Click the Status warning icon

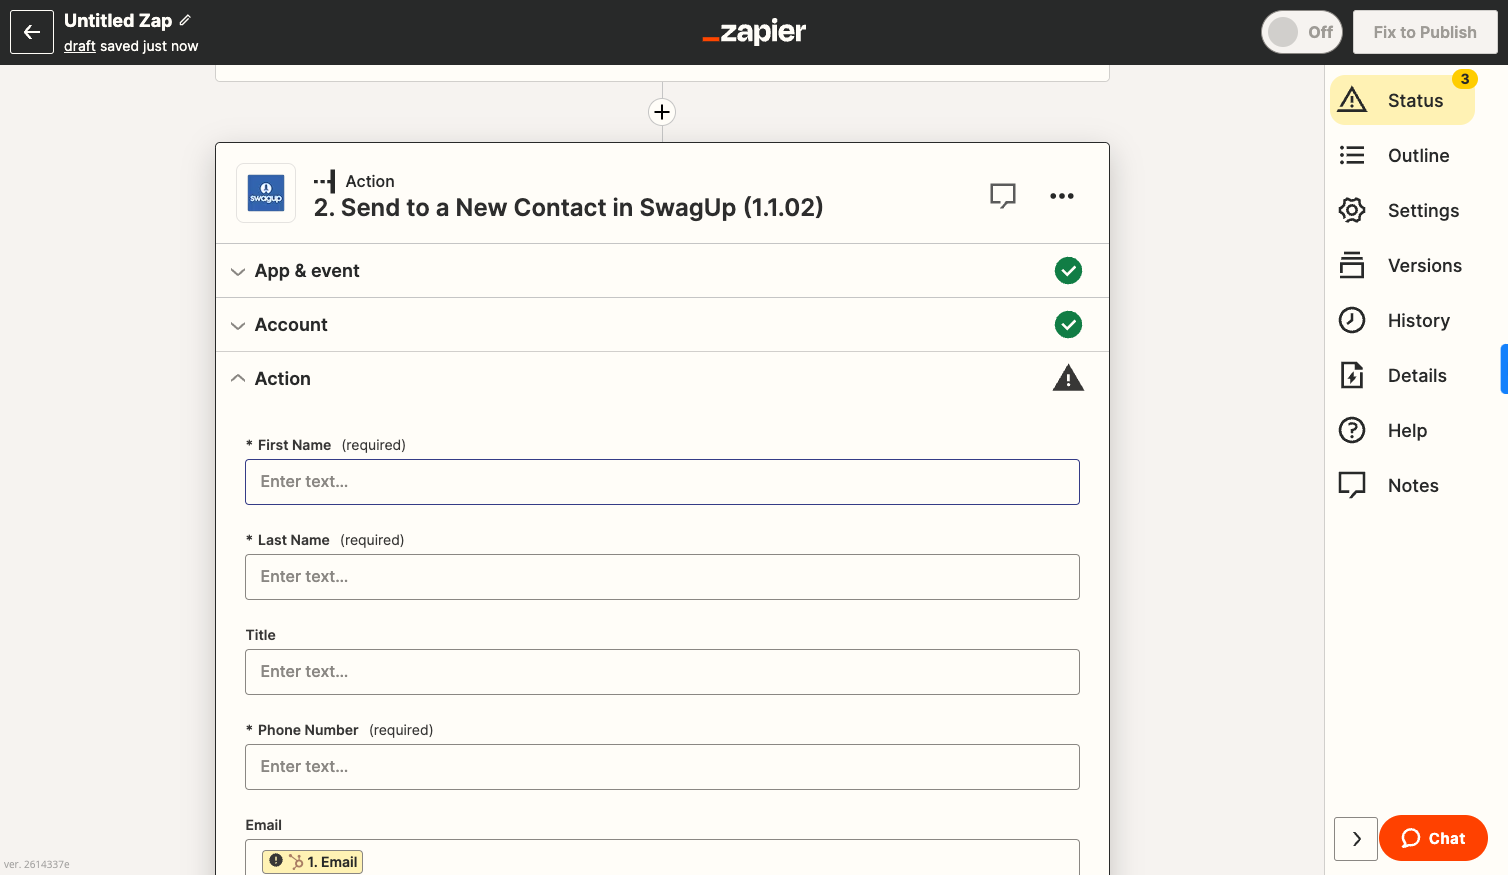pyautogui.click(x=1352, y=99)
